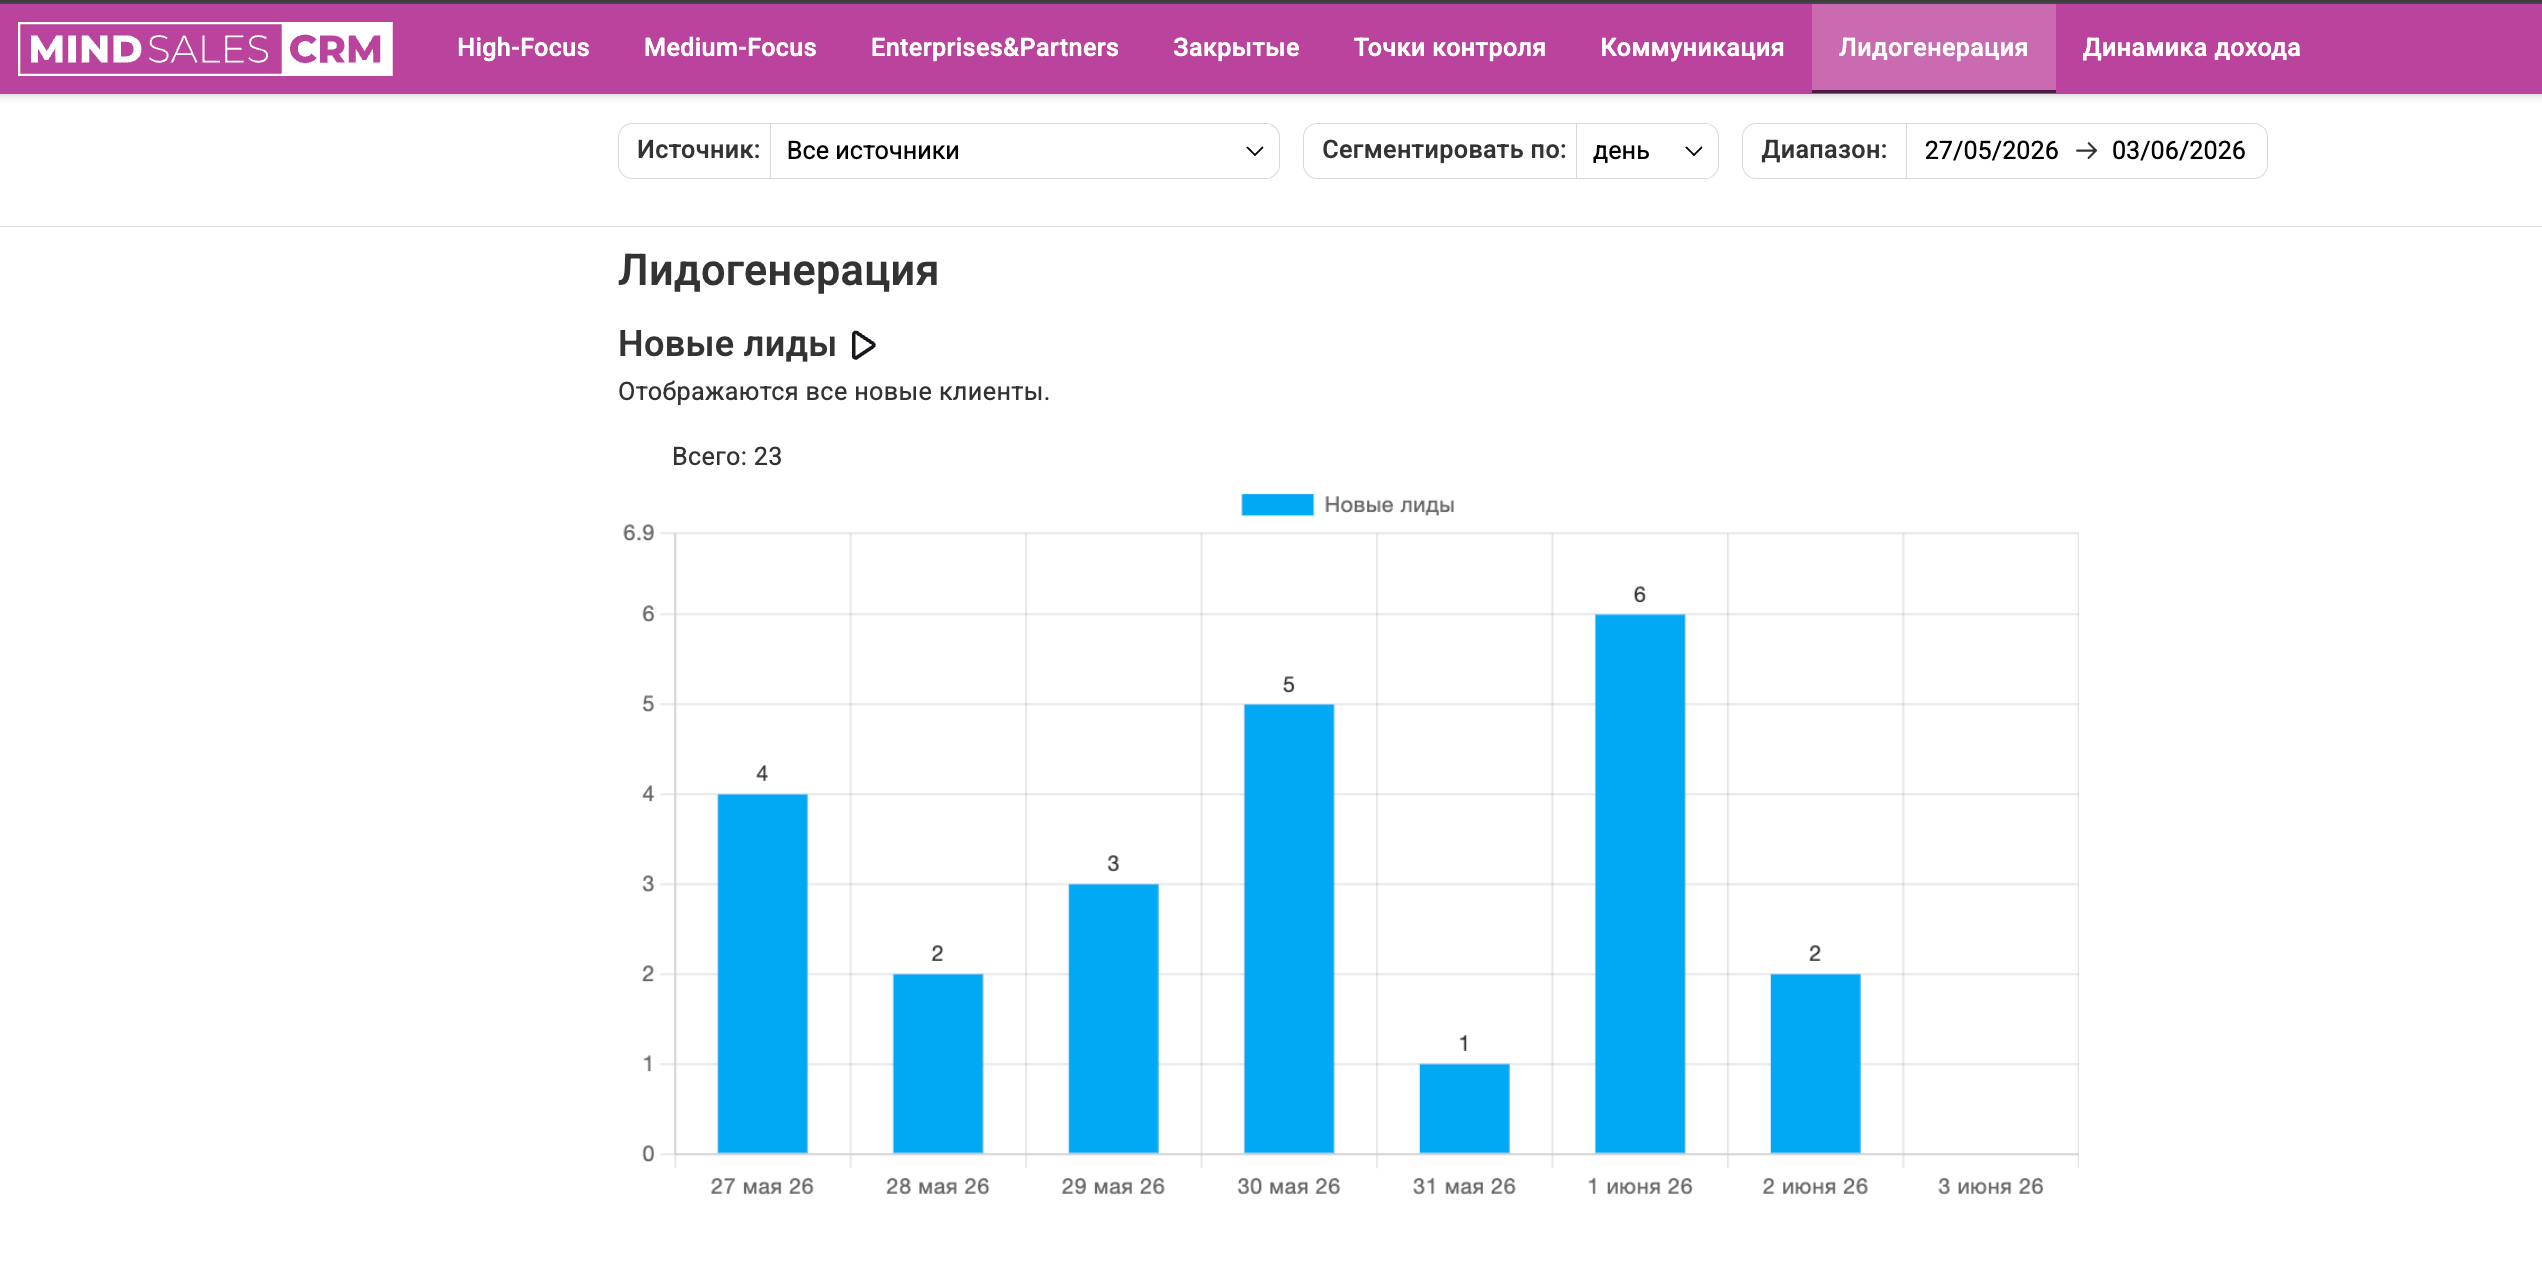The height and width of the screenshot is (1278, 2542).
Task: Click the 30 мая 26 bar
Action: click(1288, 928)
